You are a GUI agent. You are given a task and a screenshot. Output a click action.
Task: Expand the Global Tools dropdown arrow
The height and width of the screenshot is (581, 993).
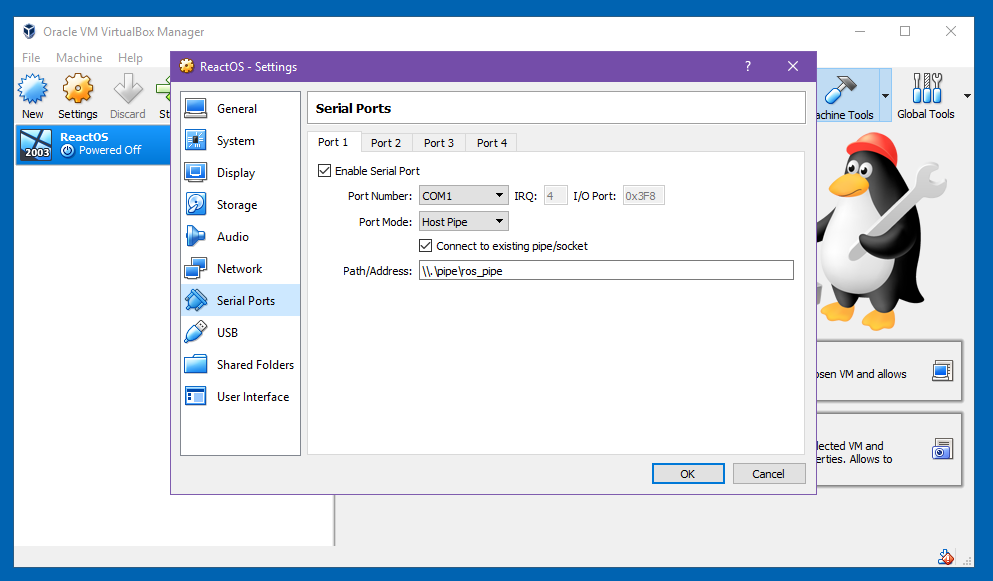tap(967, 96)
